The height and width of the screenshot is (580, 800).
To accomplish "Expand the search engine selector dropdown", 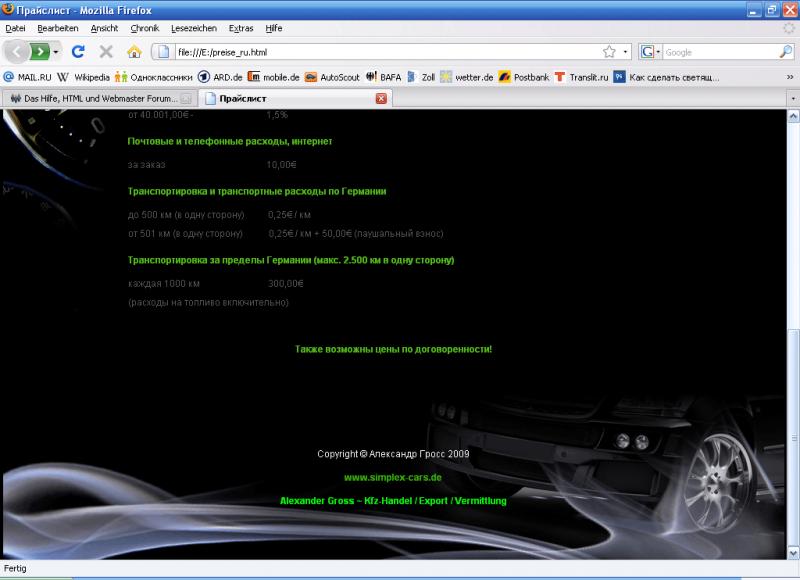I will pyautogui.click(x=651, y=52).
